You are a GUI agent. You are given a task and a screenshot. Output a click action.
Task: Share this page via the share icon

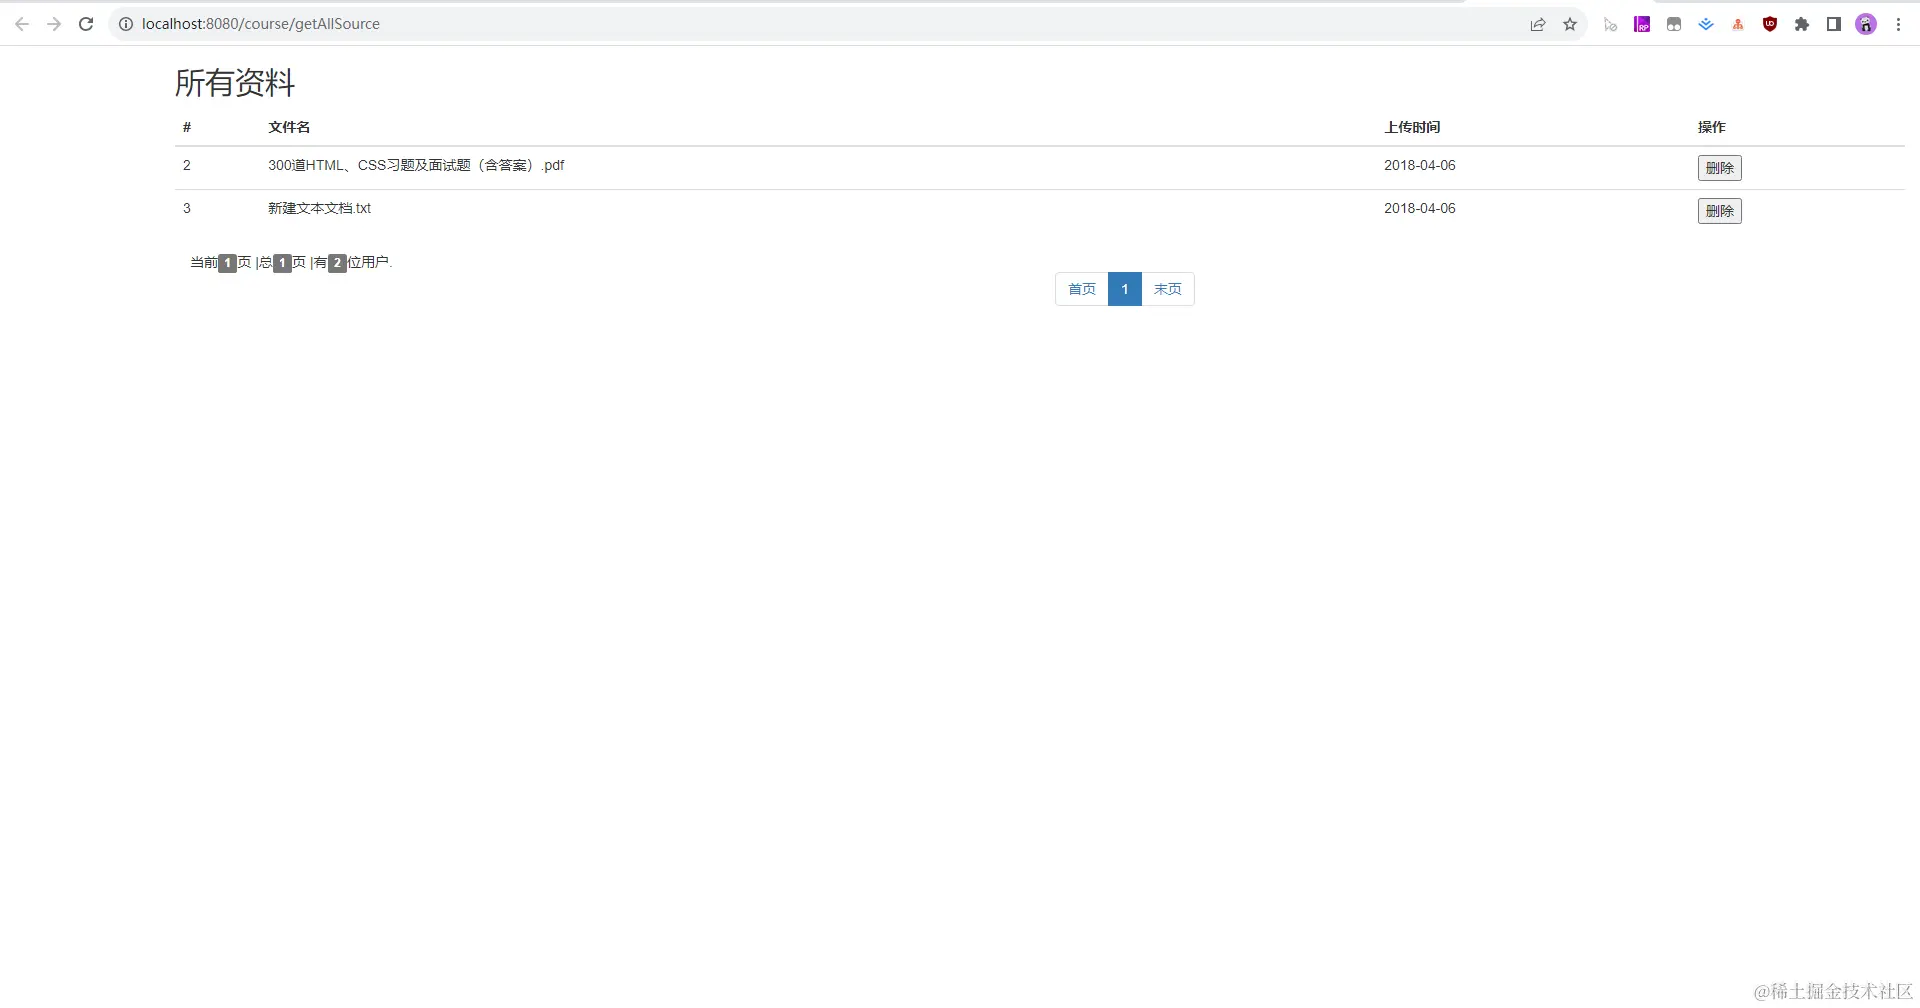tap(1538, 24)
